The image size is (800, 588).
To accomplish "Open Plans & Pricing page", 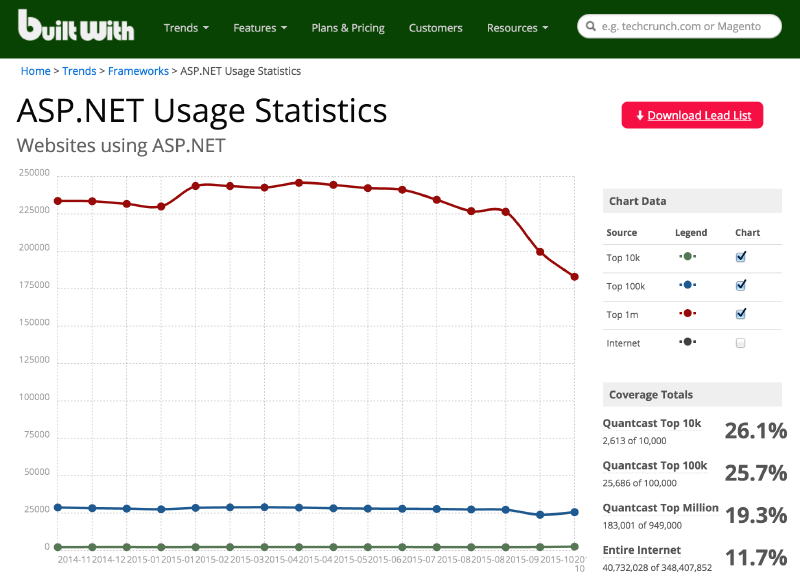I will (348, 28).
